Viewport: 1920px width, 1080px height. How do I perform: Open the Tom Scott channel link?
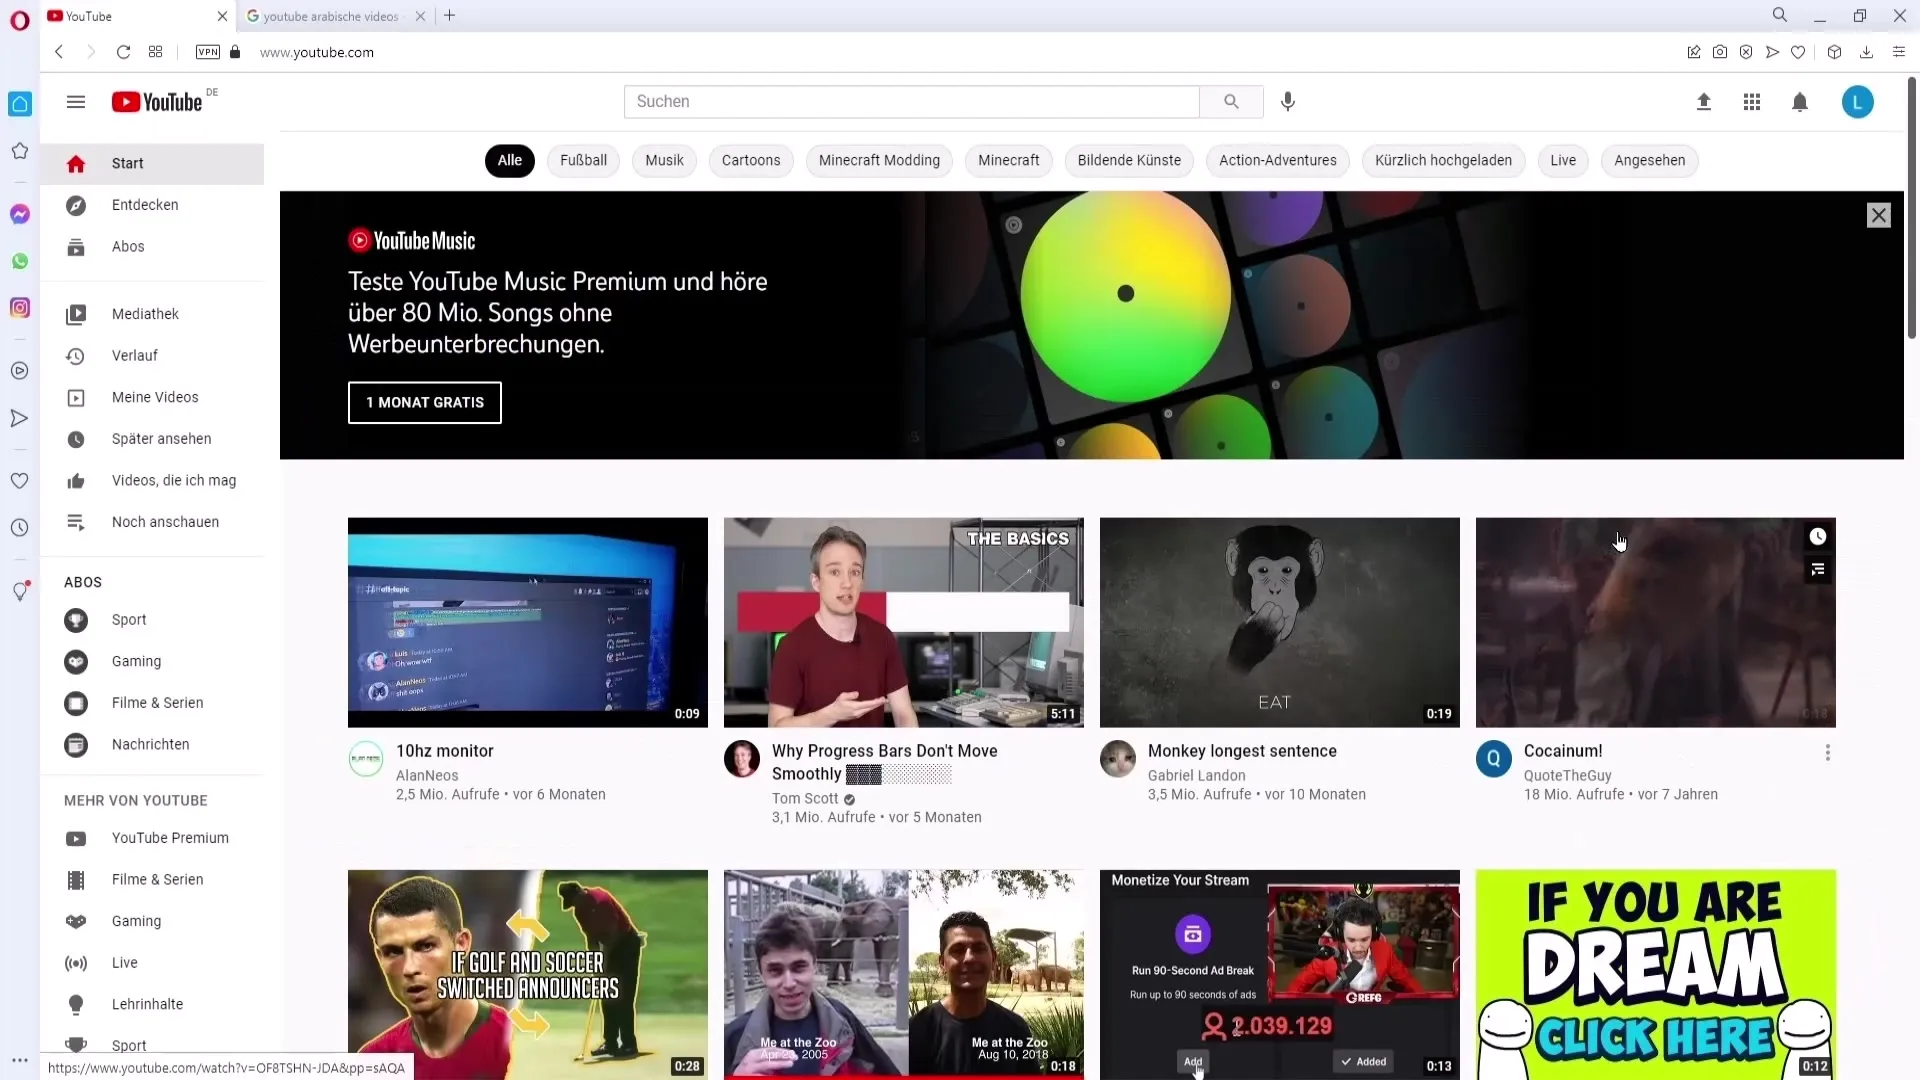(805, 798)
